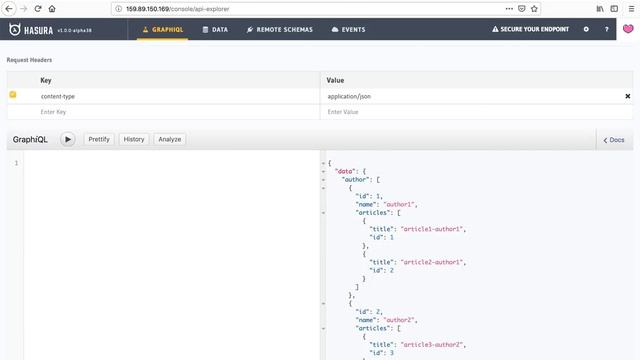The height and width of the screenshot is (360, 640).
Task: Open the browser home page icon
Action: [x=52, y=9]
